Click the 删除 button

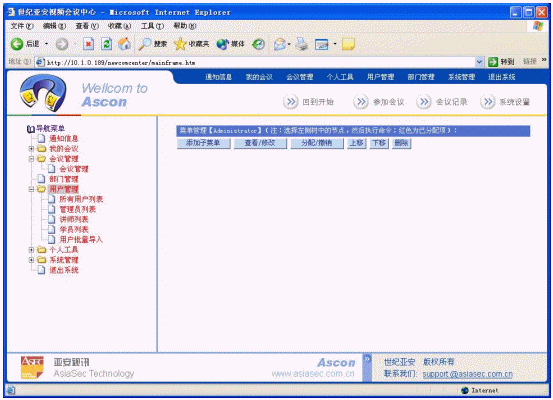click(x=401, y=143)
